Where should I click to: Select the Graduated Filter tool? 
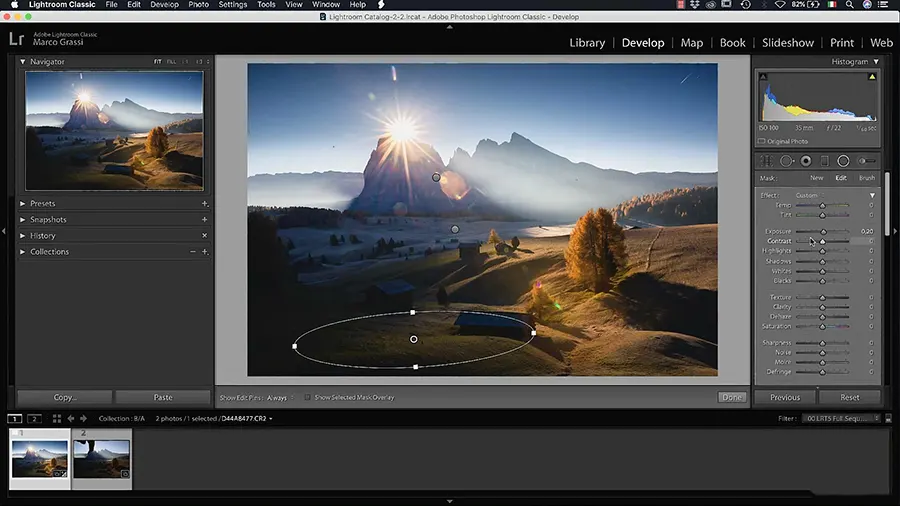tap(824, 161)
